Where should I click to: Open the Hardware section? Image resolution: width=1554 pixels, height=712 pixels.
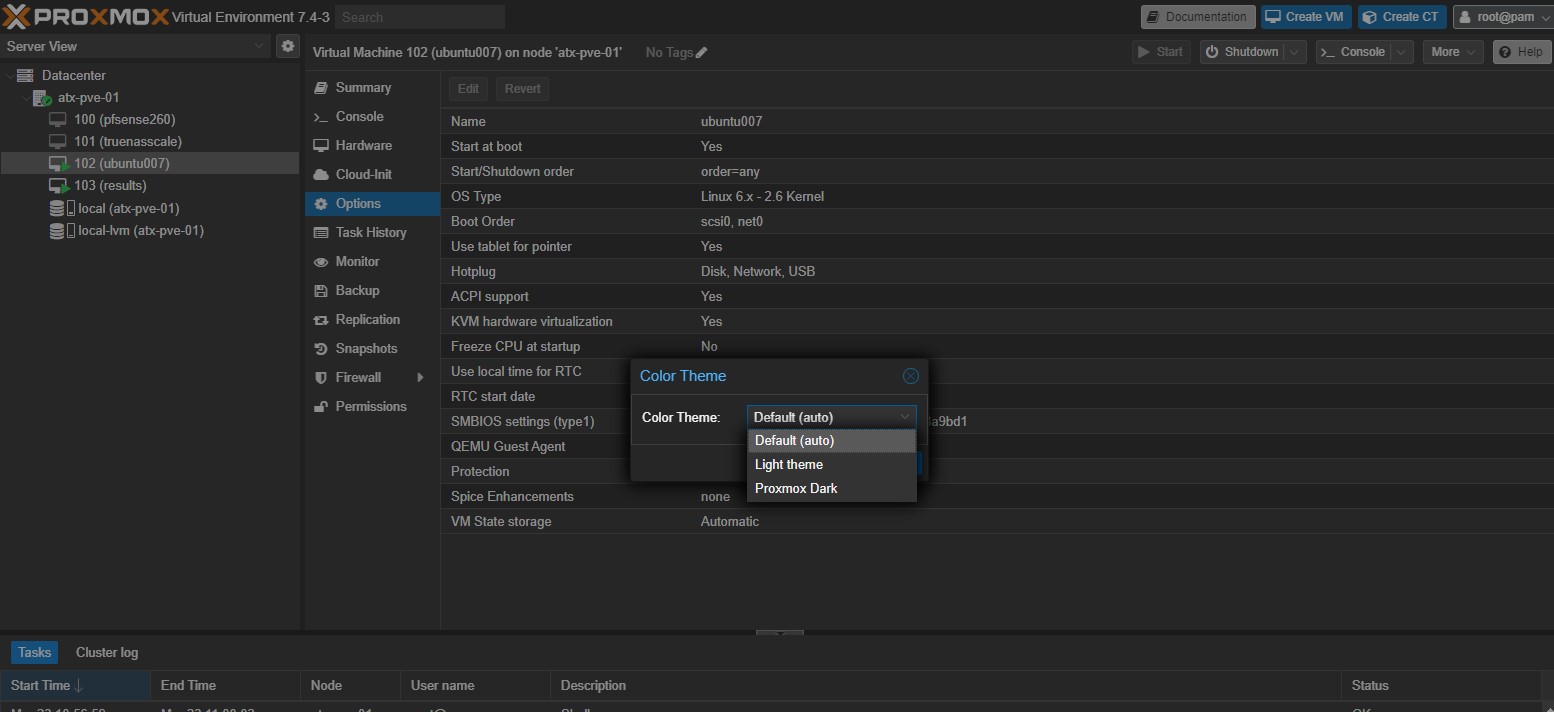coord(363,145)
